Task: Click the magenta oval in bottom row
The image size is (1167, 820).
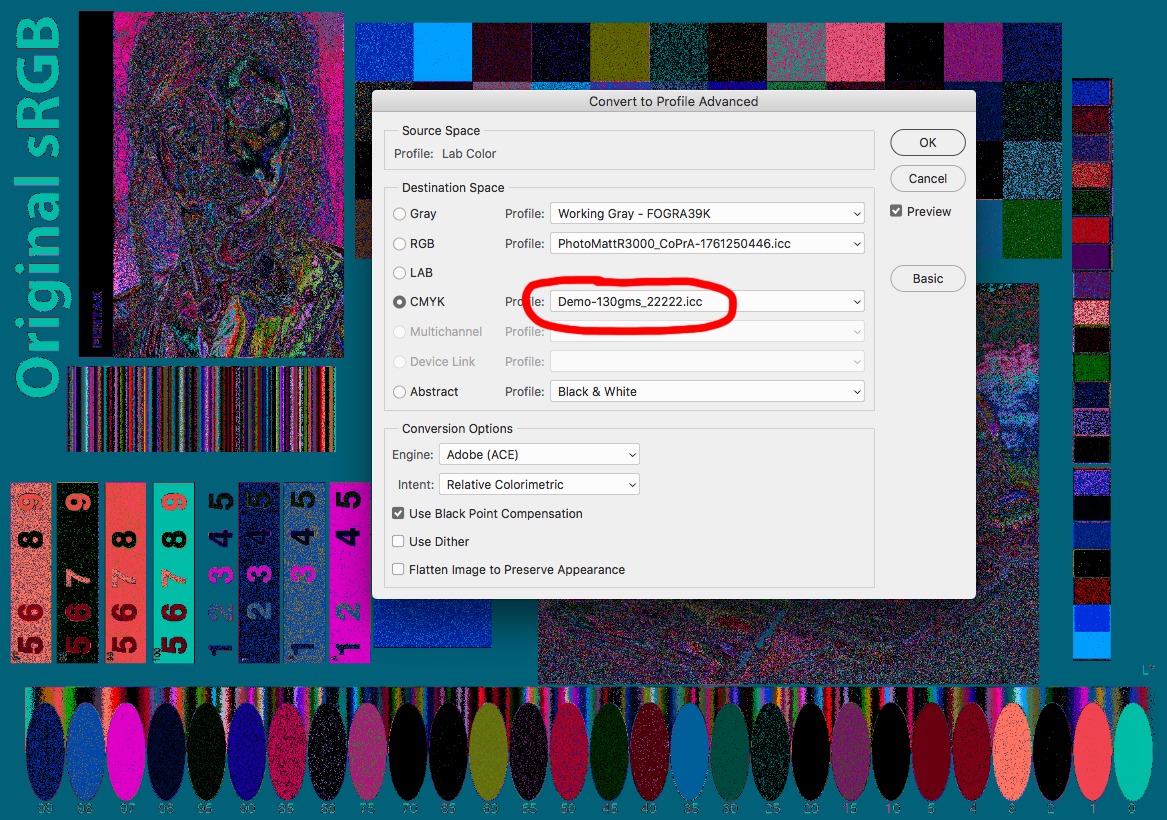Action: 126,750
